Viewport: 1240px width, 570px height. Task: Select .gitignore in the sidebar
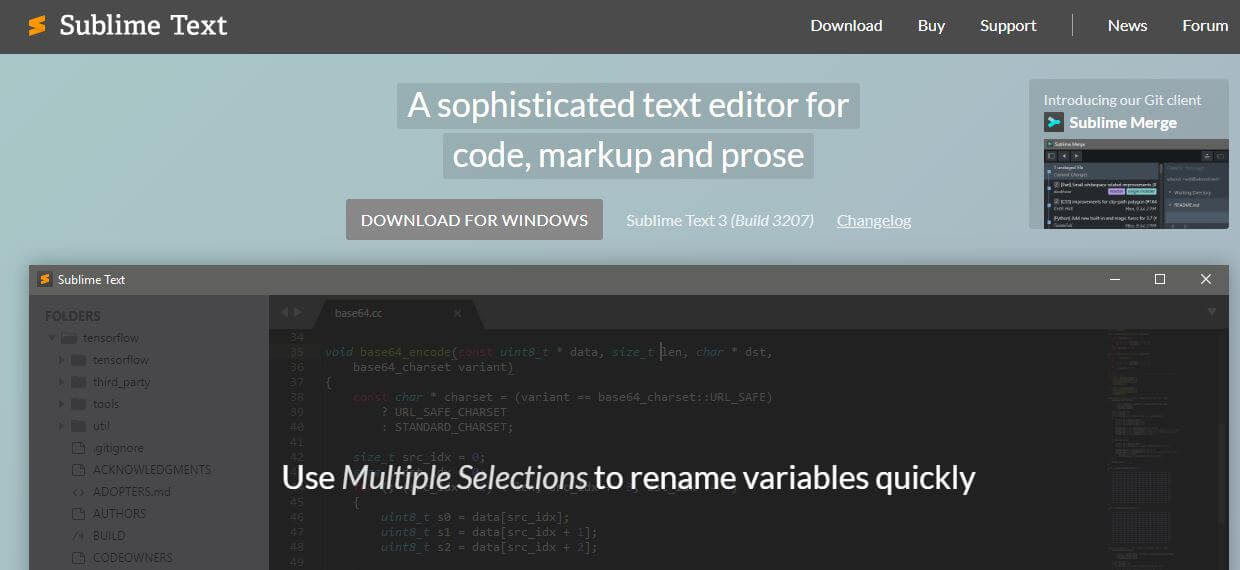pyautogui.click(x=118, y=448)
